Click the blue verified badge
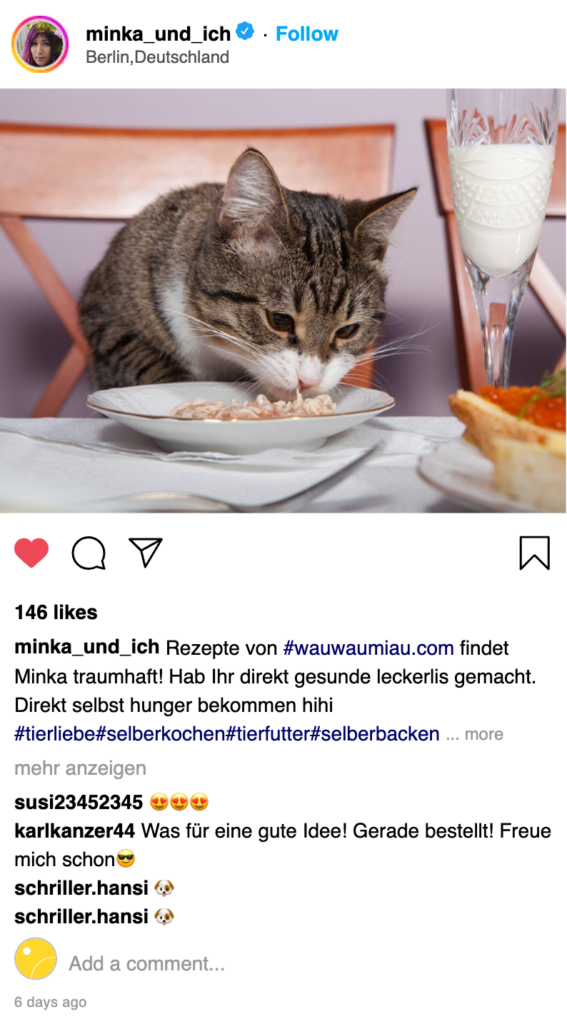 (245, 31)
